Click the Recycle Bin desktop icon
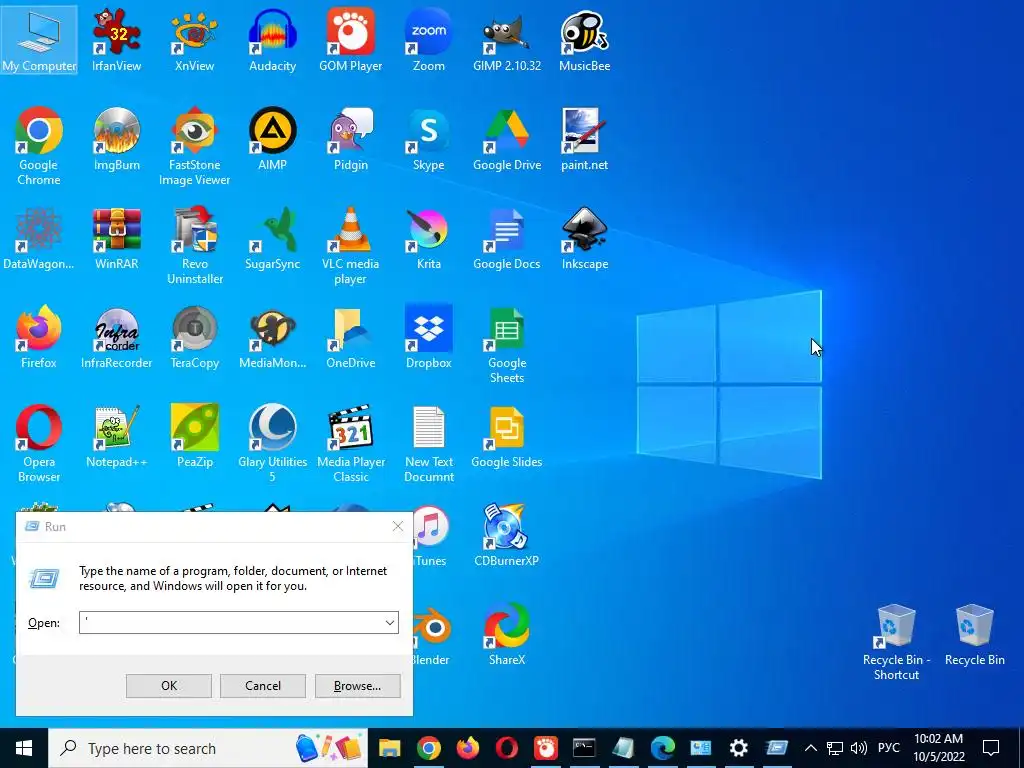The image size is (1024, 768). (x=974, y=633)
